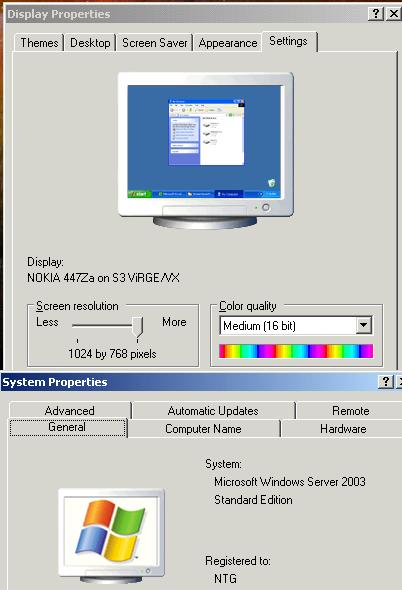The image size is (402, 590).
Task: Open the Desktop tab
Action: [x=90, y=43]
